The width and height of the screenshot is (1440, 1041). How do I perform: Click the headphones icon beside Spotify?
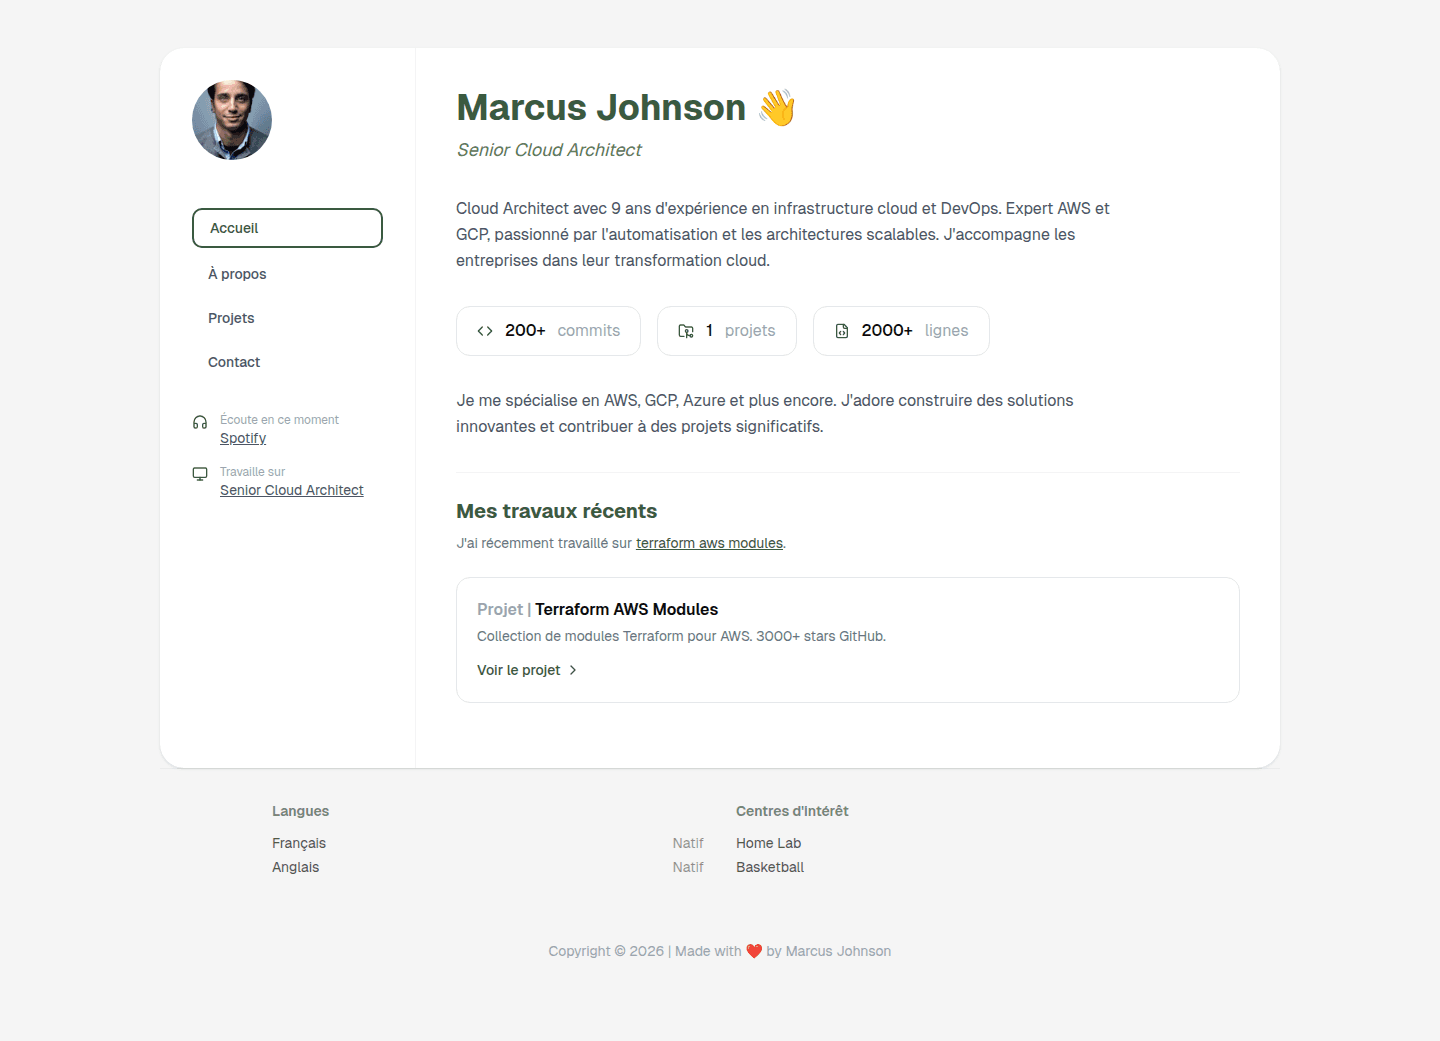click(x=200, y=422)
